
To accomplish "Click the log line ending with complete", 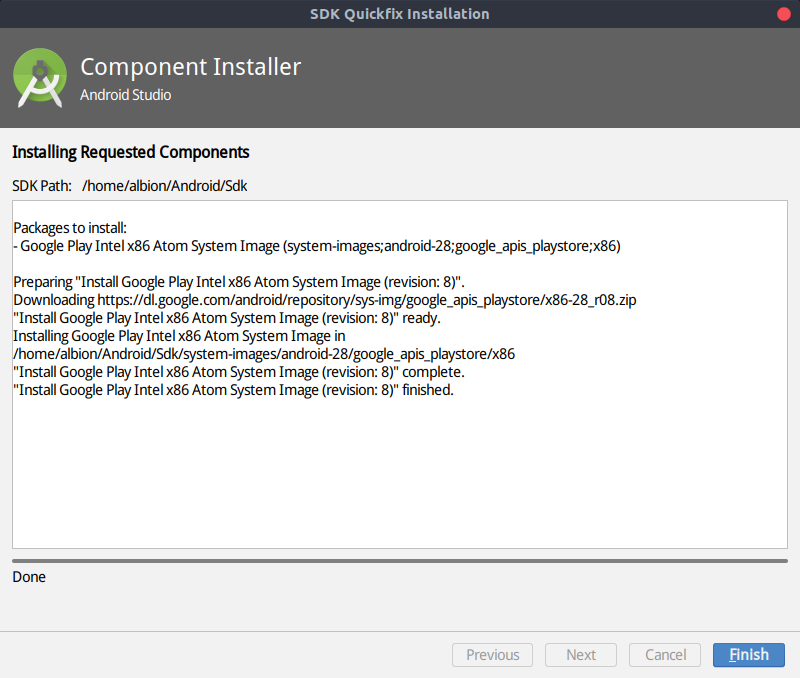I will pyautogui.click(x=239, y=372).
